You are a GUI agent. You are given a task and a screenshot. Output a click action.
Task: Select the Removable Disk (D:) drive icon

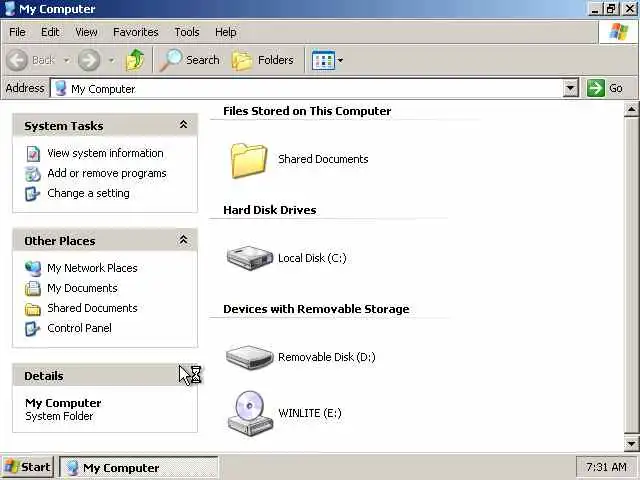pos(249,357)
